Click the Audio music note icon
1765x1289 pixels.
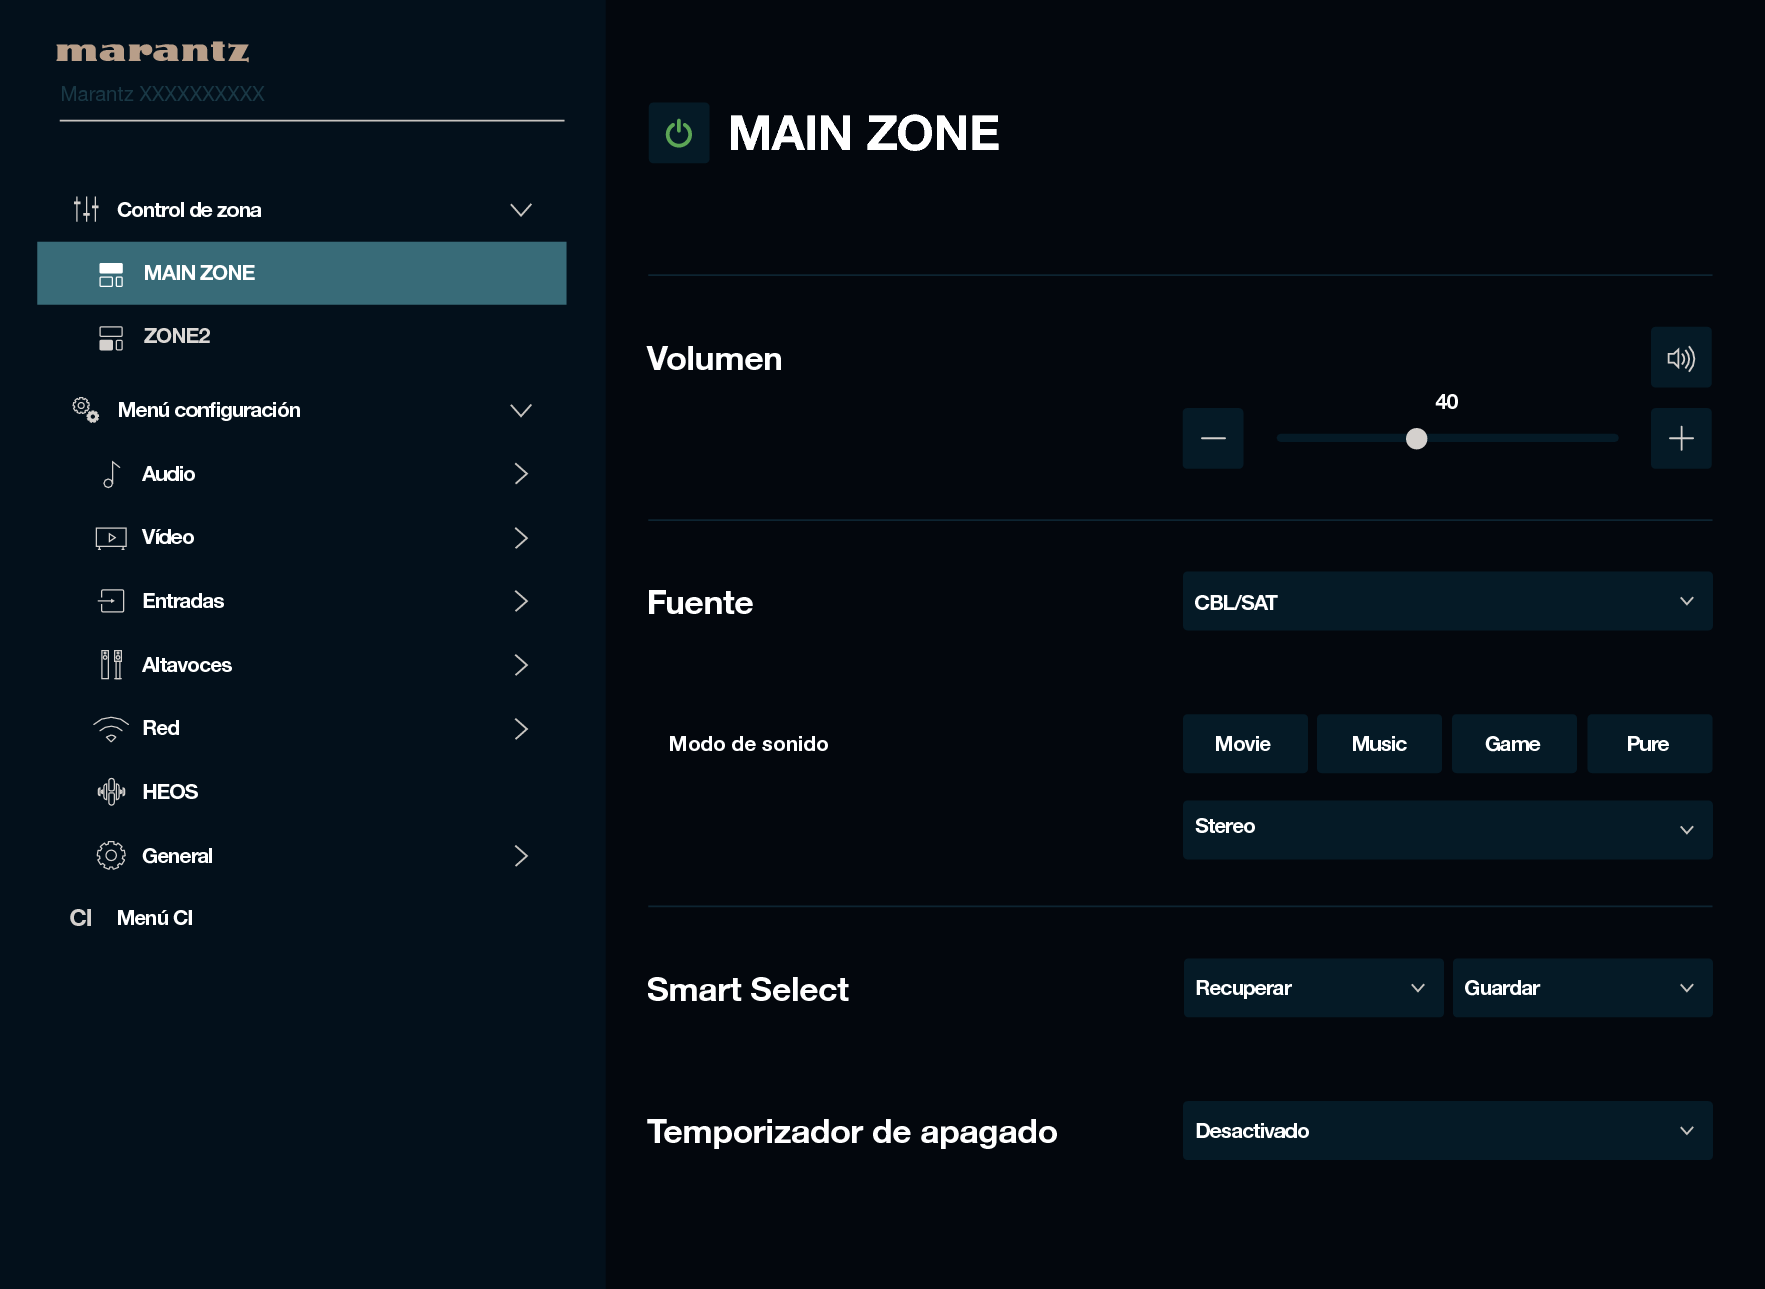[x=111, y=474]
